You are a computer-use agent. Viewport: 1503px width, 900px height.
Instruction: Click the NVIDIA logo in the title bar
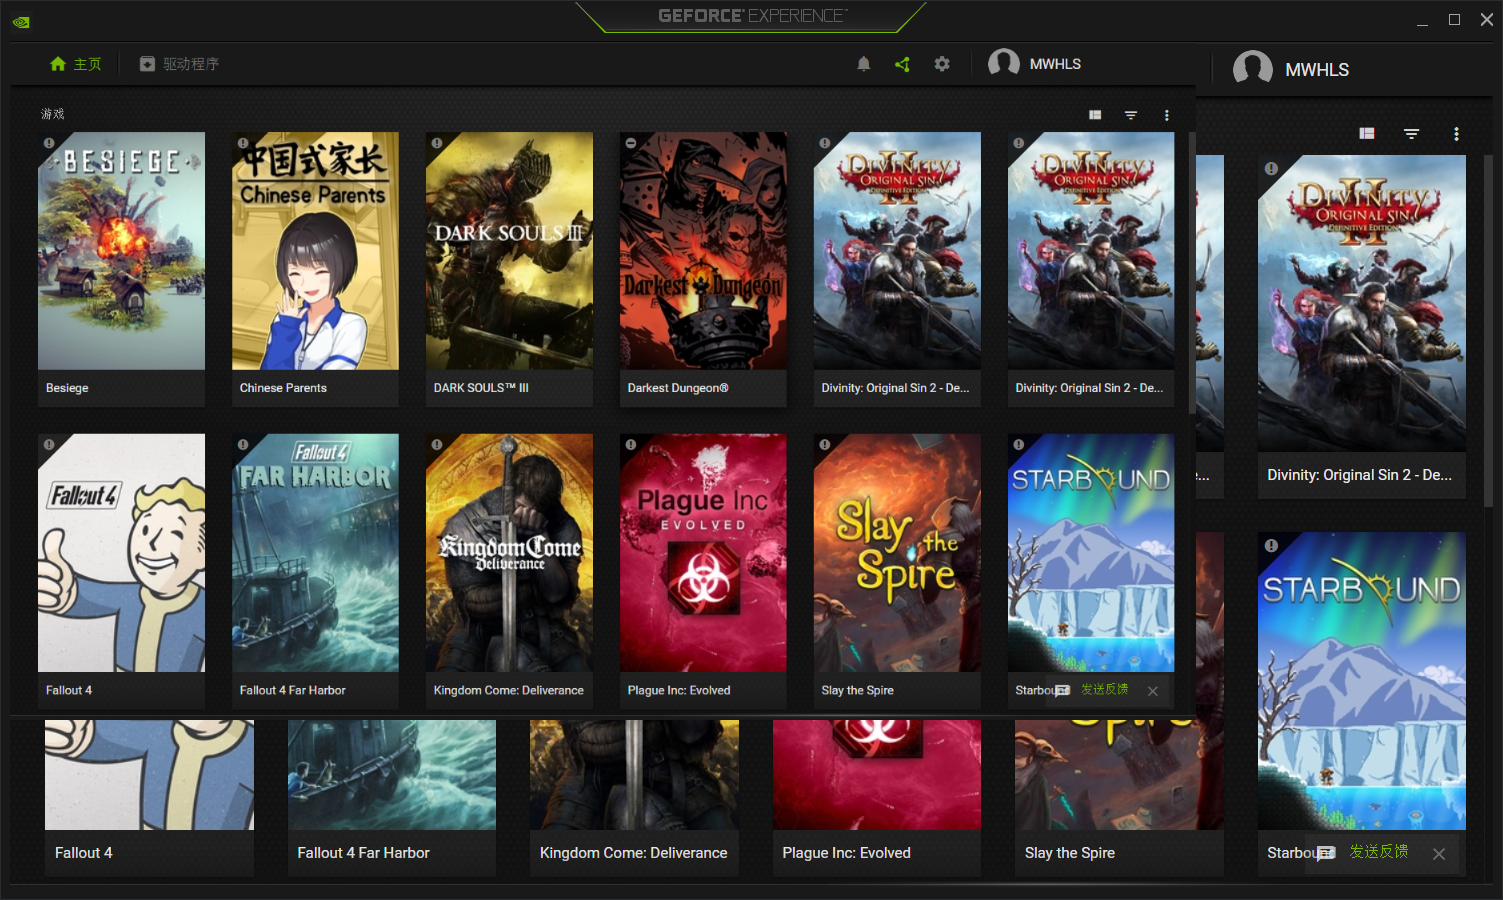[21, 21]
